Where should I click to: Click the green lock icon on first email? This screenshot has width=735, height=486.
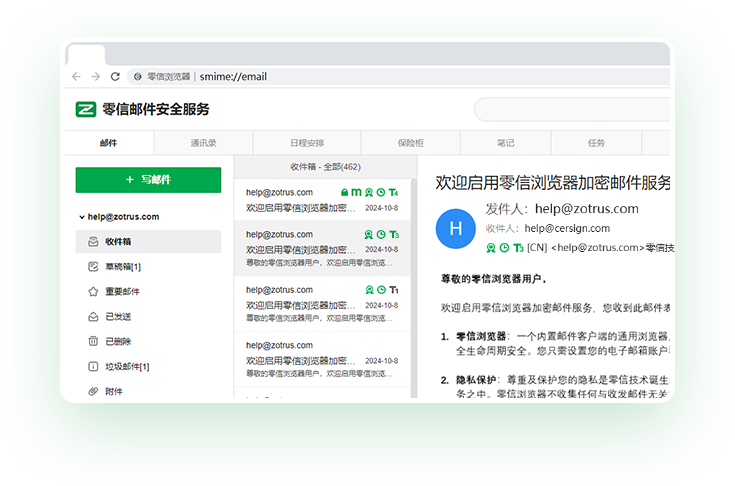coord(344,192)
